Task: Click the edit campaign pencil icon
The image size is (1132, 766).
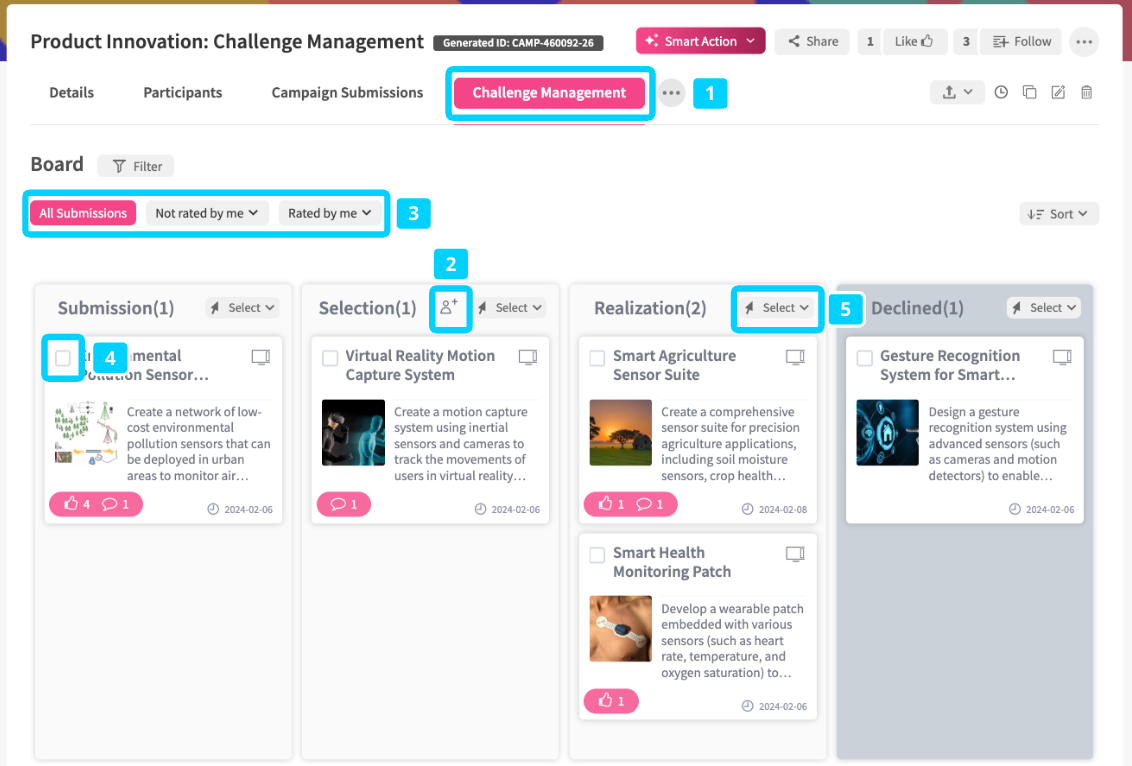Action: coord(1058,92)
